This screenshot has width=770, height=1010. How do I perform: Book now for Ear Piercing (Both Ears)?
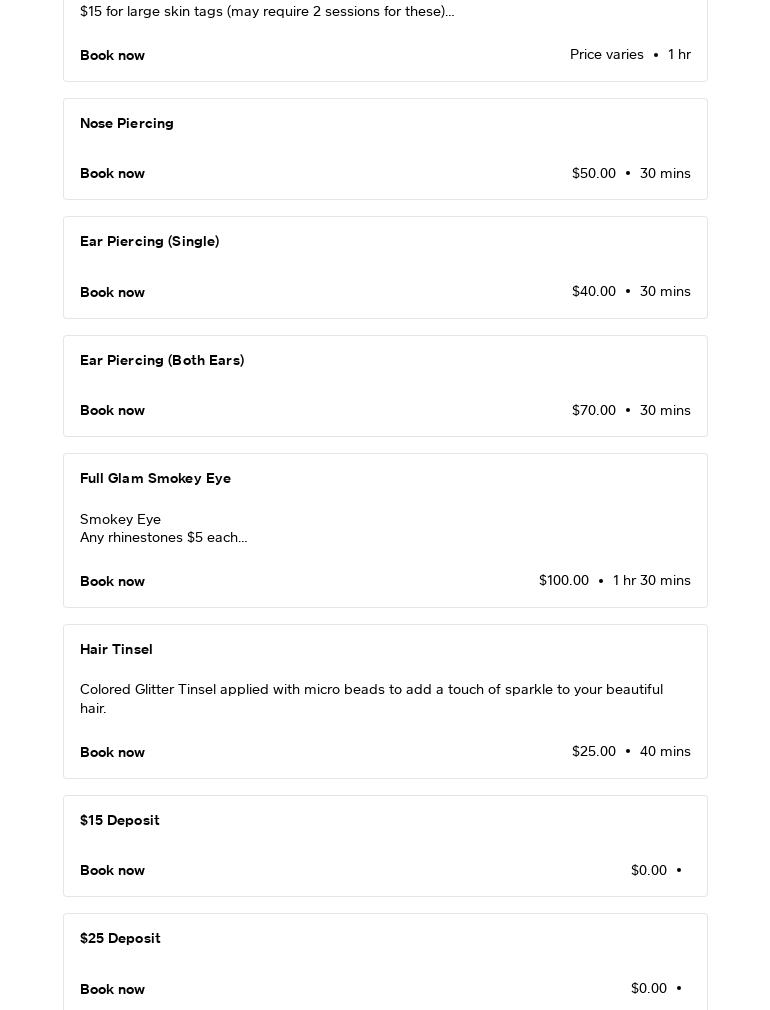click(x=112, y=410)
